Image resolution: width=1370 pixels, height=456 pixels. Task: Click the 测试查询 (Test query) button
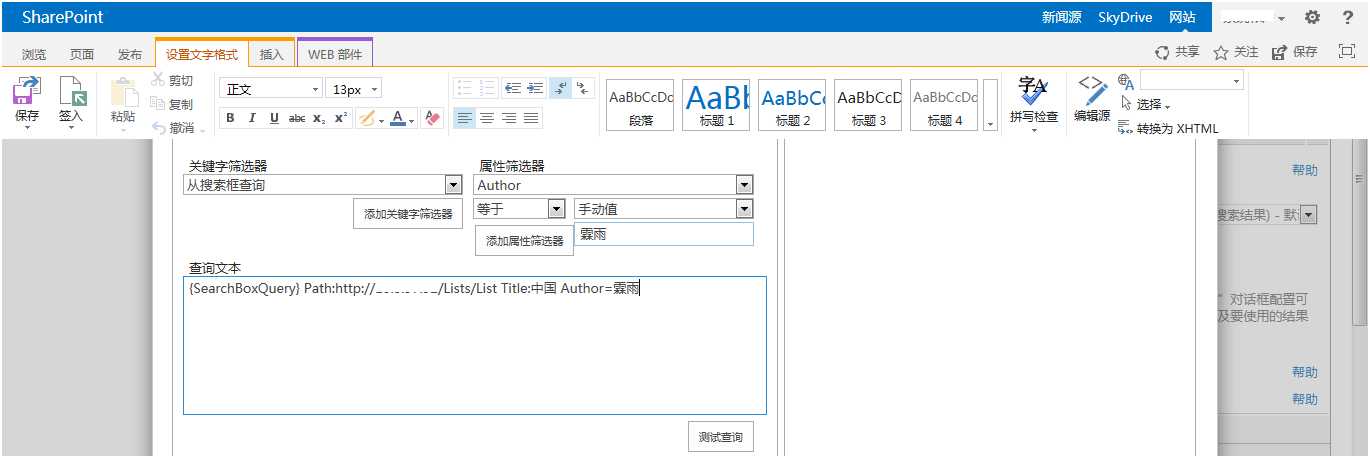coord(721,437)
